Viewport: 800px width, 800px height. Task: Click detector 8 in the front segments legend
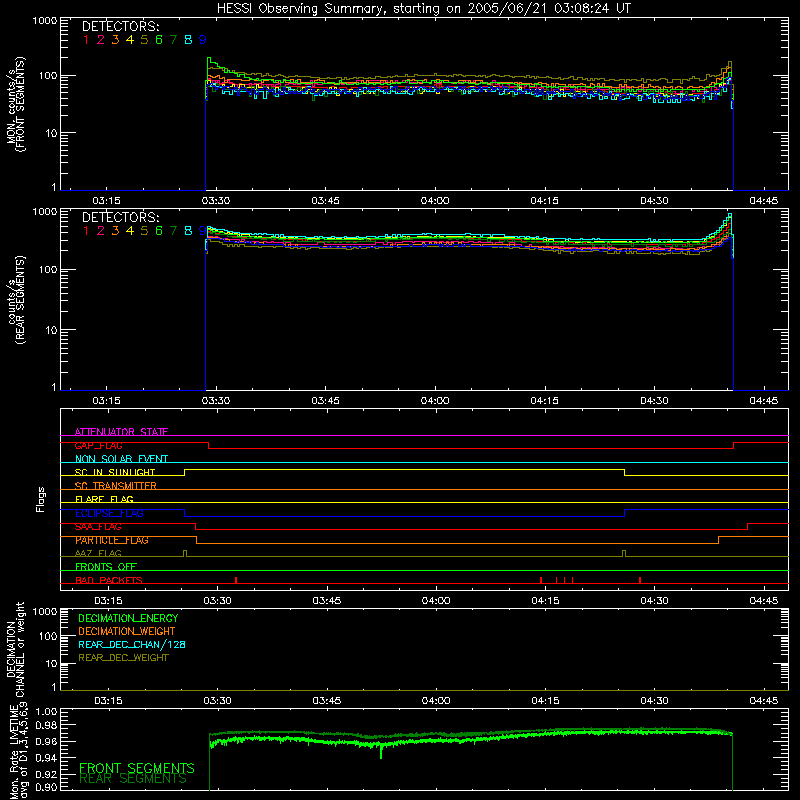188,40
